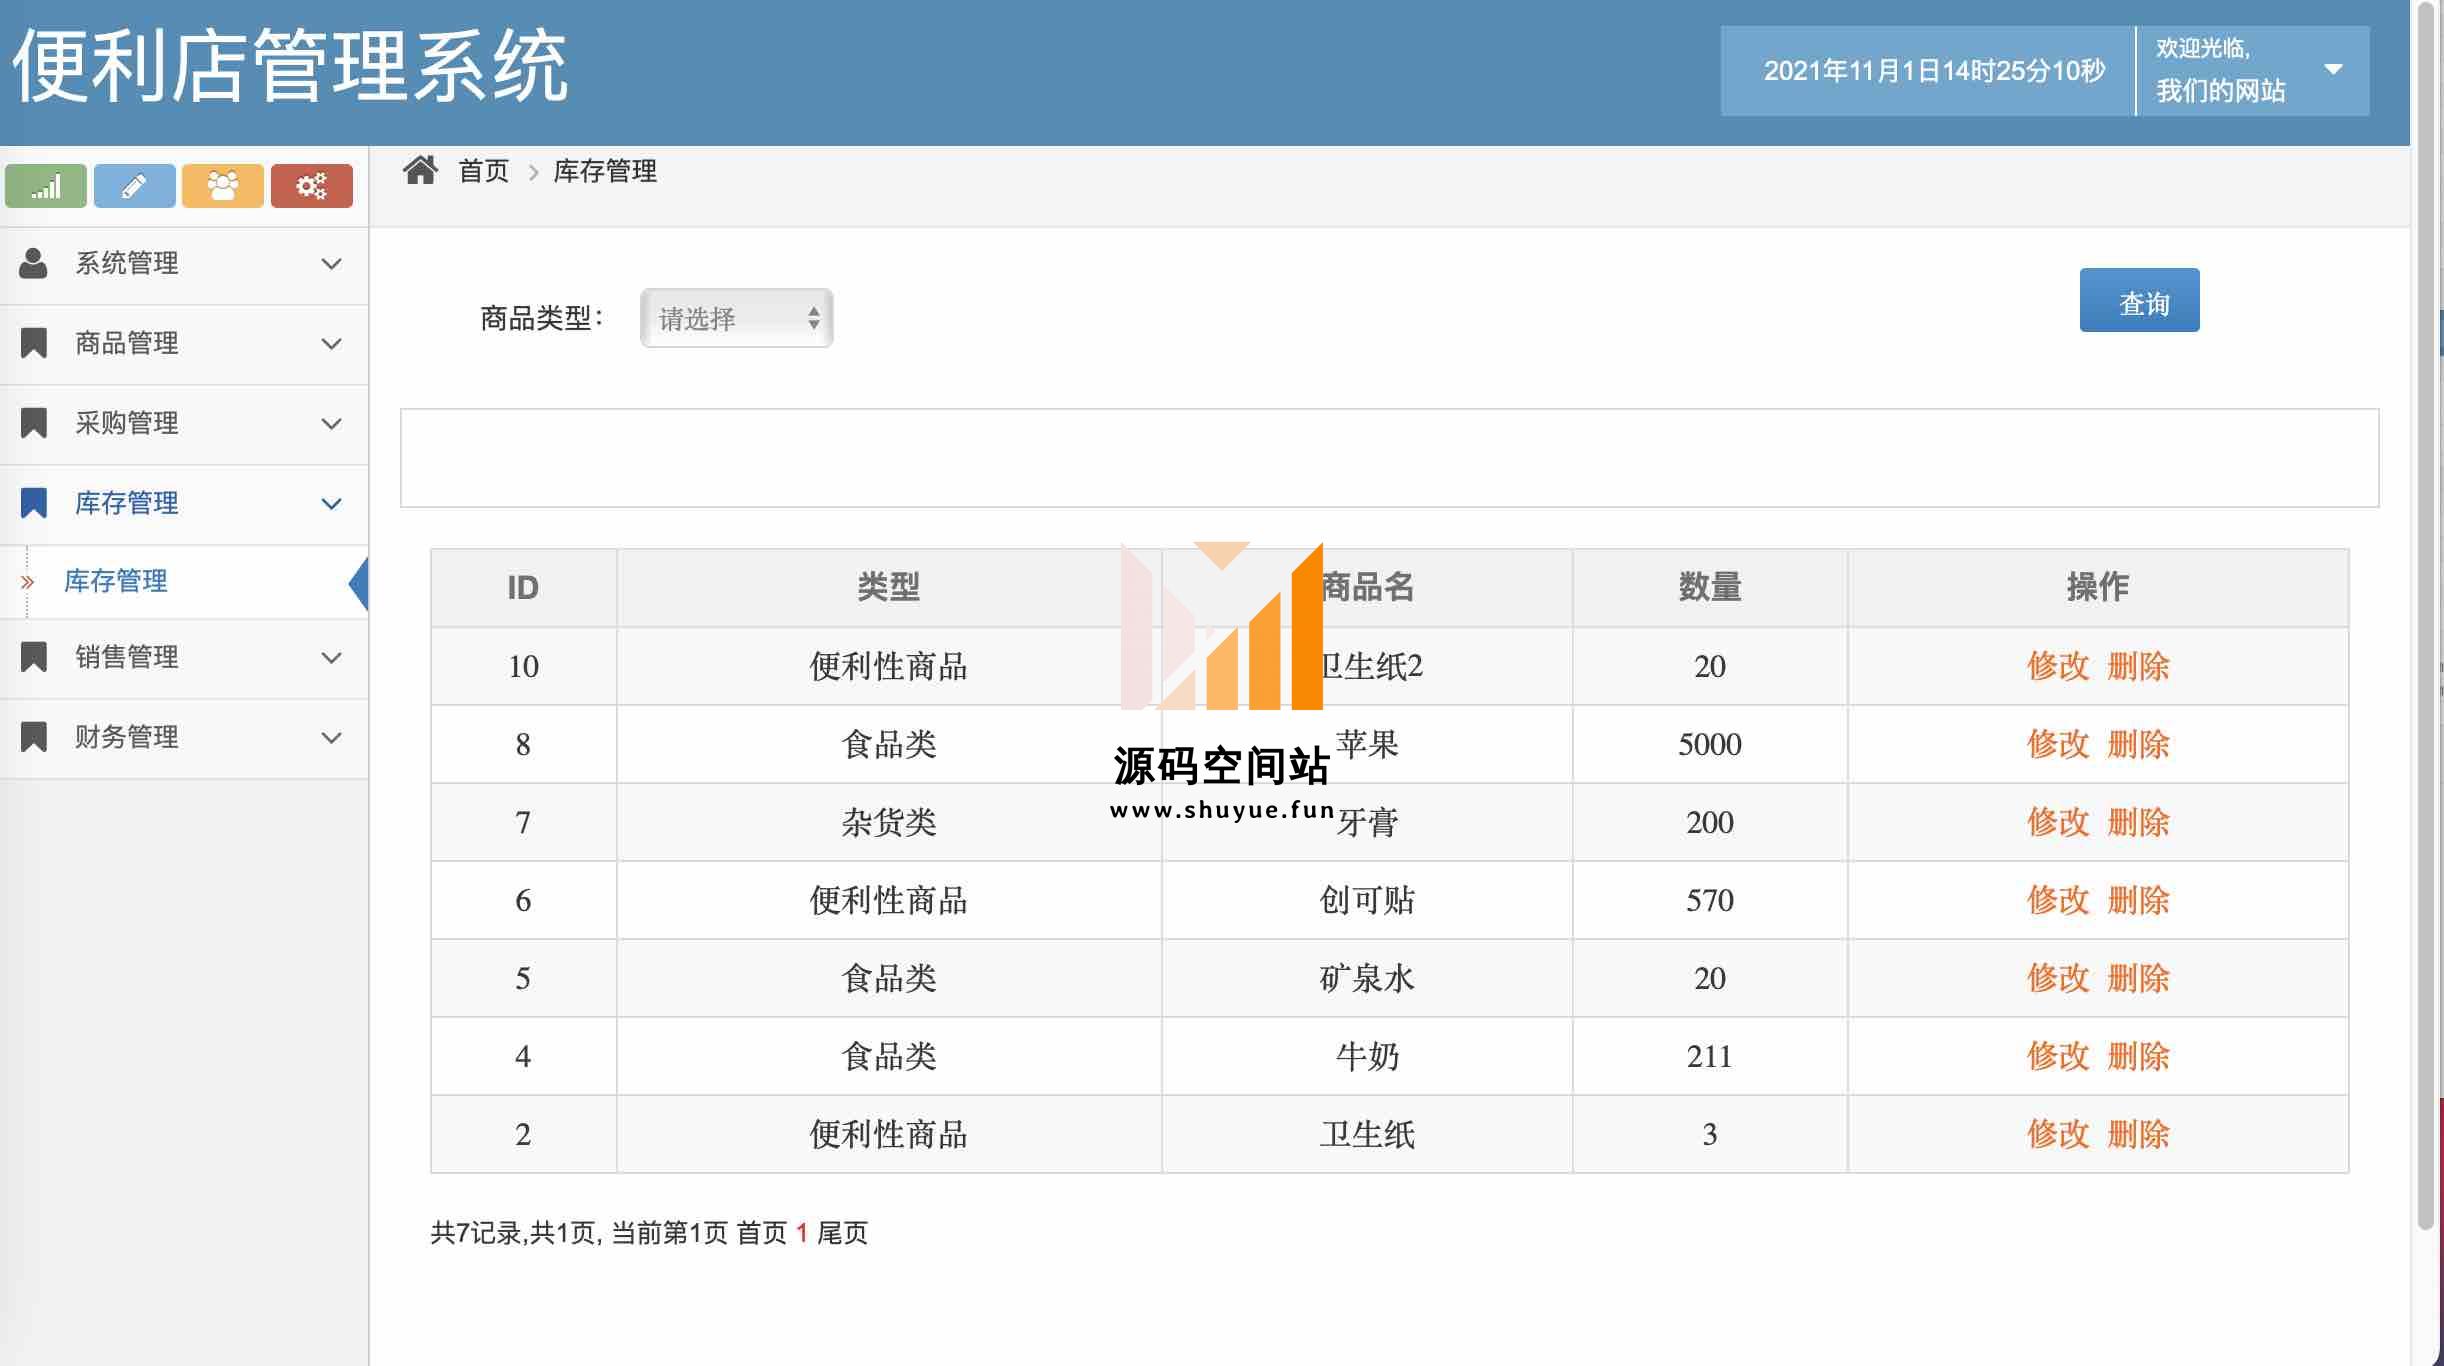Click the 库存管理 breadcrumb text
2444x1366 pixels.
pos(605,171)
